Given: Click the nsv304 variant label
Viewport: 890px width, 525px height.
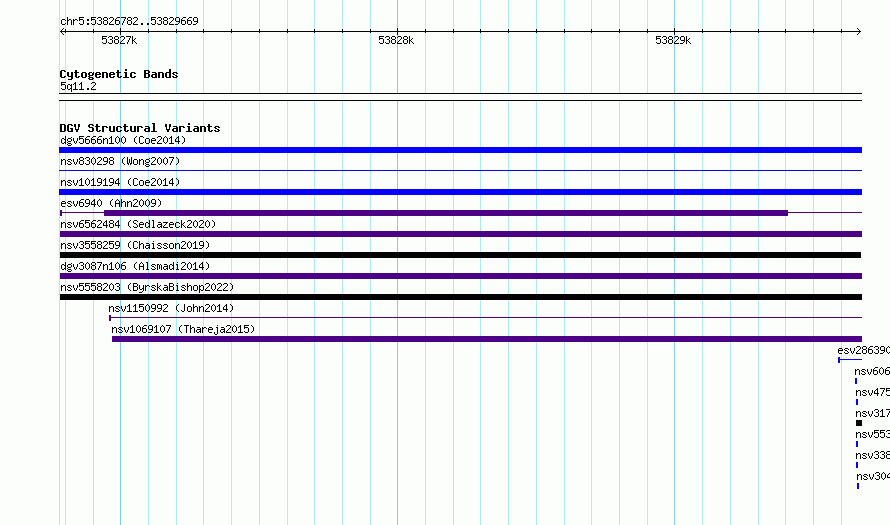Looking at the screenshot, I should coord(873,476).
